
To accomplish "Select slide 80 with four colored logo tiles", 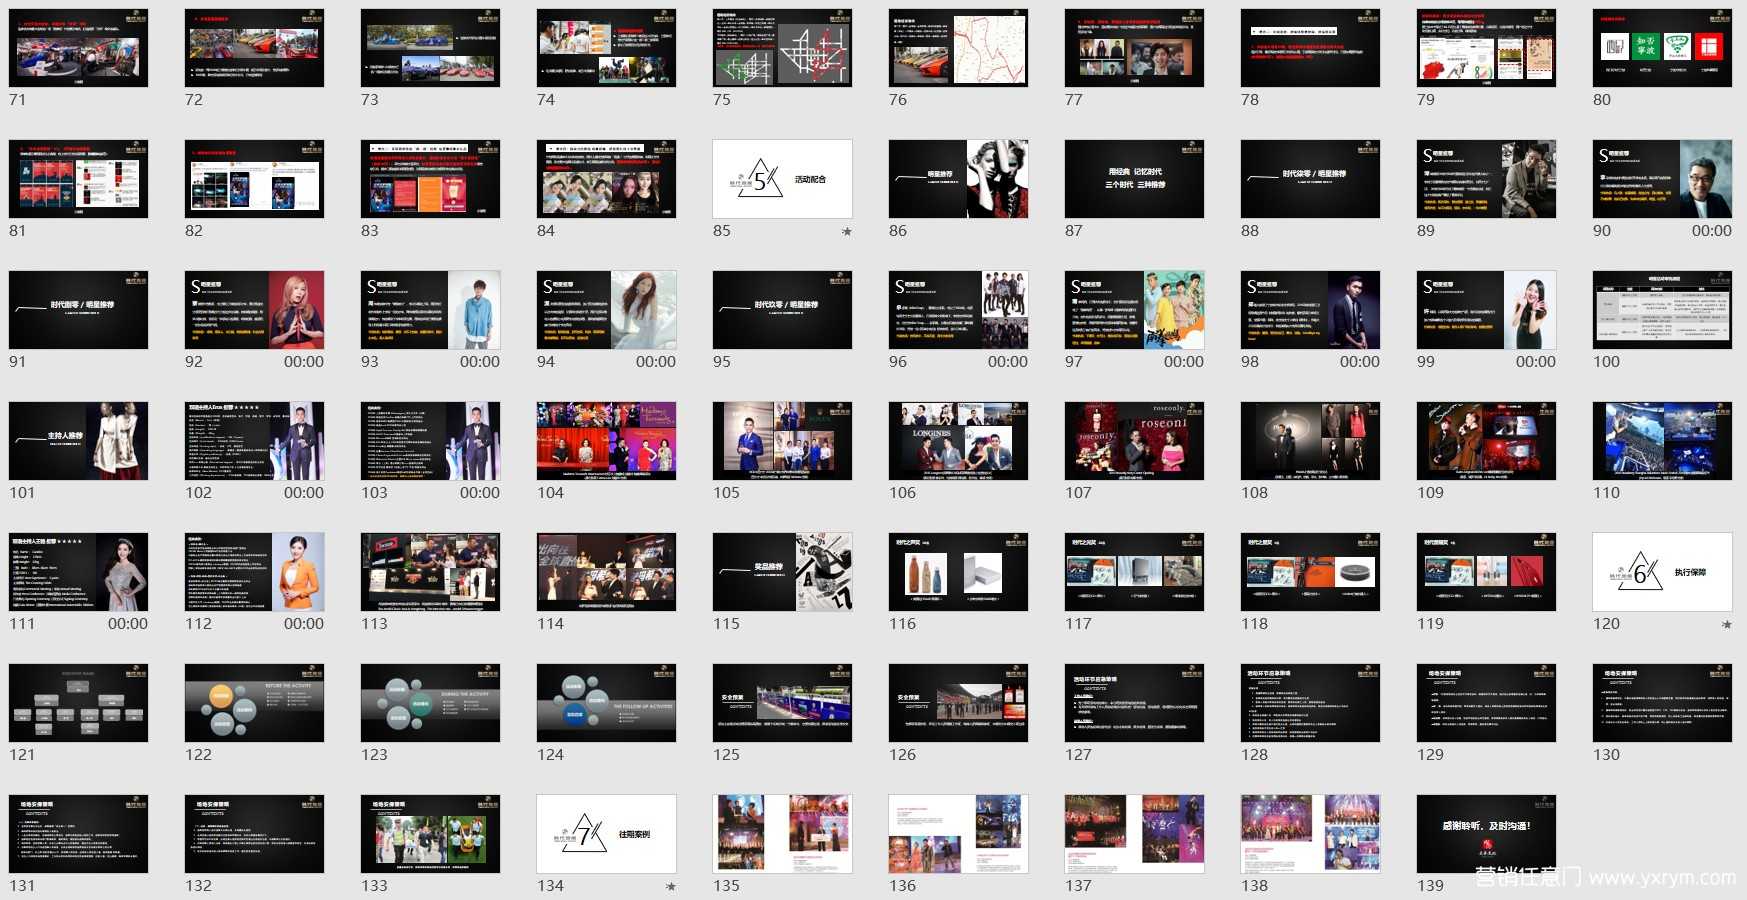I will 1661,48.
